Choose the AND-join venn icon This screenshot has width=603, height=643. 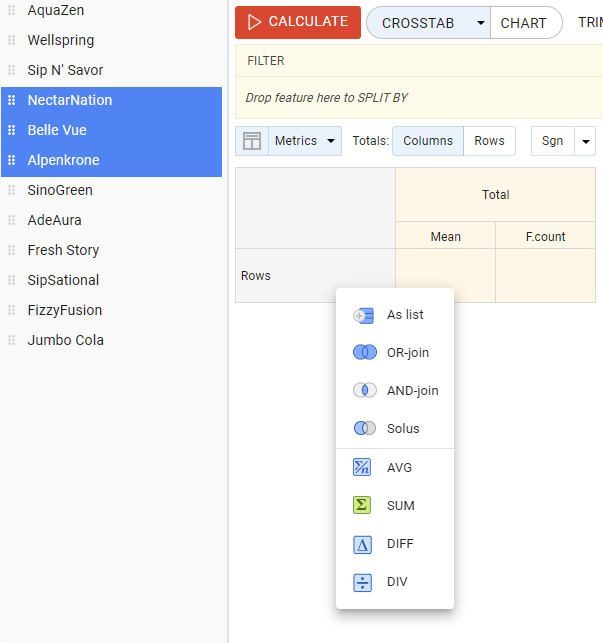coord(364,391)
